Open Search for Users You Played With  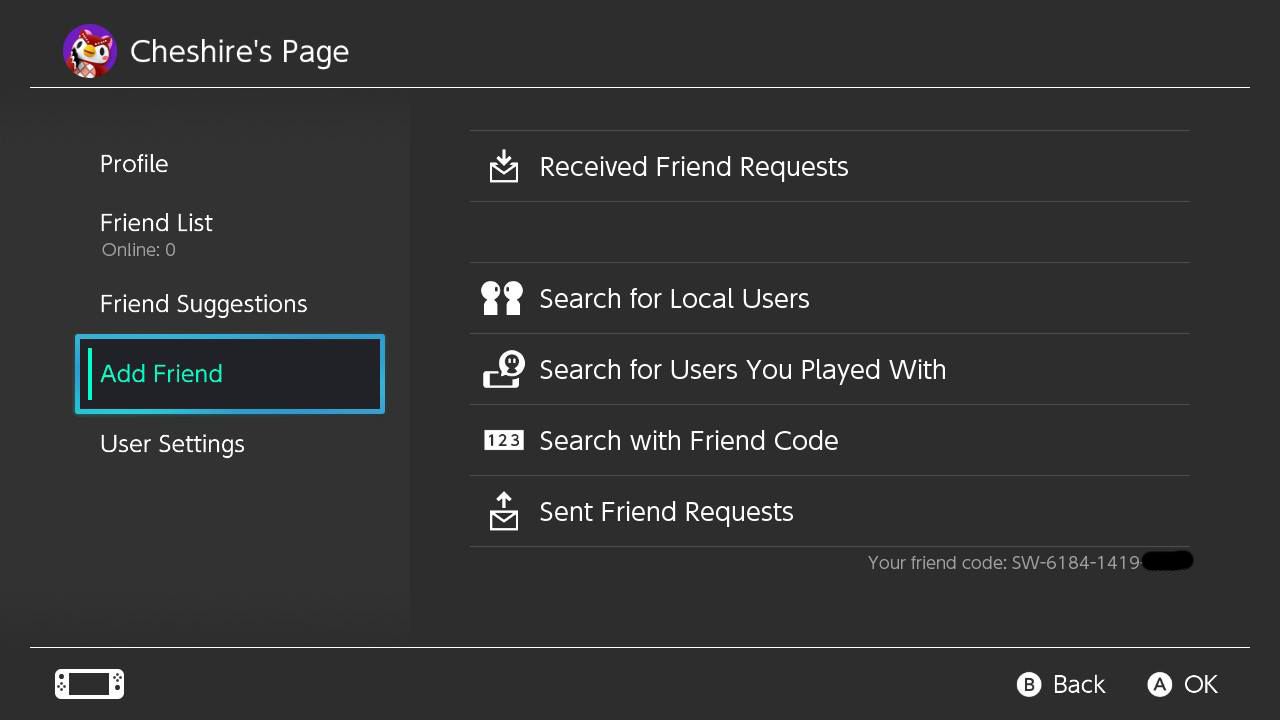click(742, 369)
